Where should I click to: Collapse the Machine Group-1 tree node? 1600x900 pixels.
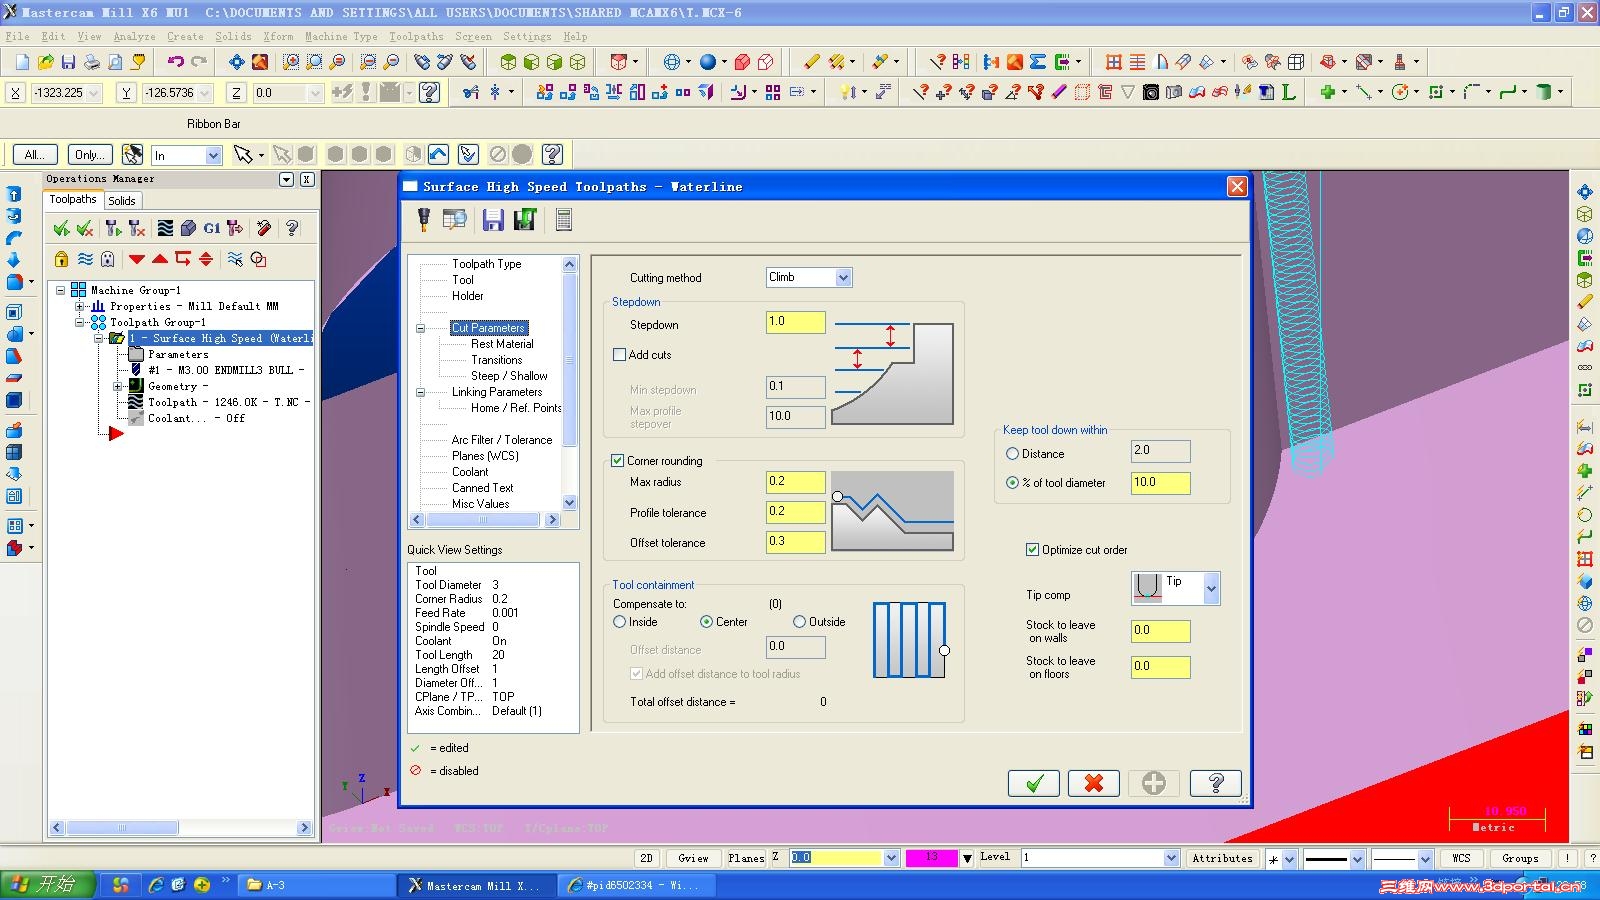pyautogui.click(x=60, y=290)
